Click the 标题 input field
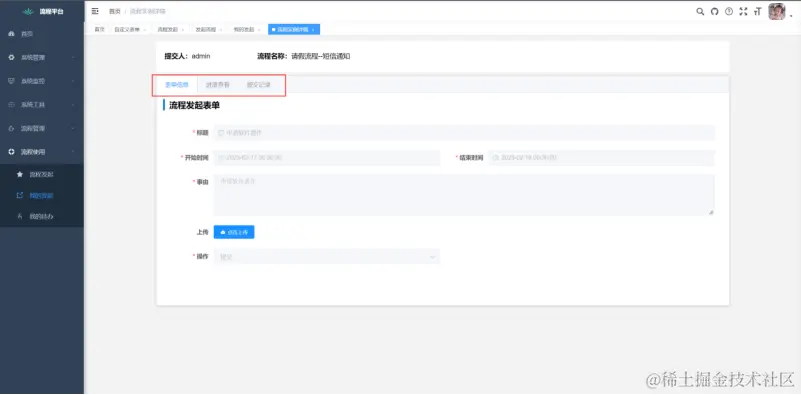The image size is (801, 395). click(464, 133)
